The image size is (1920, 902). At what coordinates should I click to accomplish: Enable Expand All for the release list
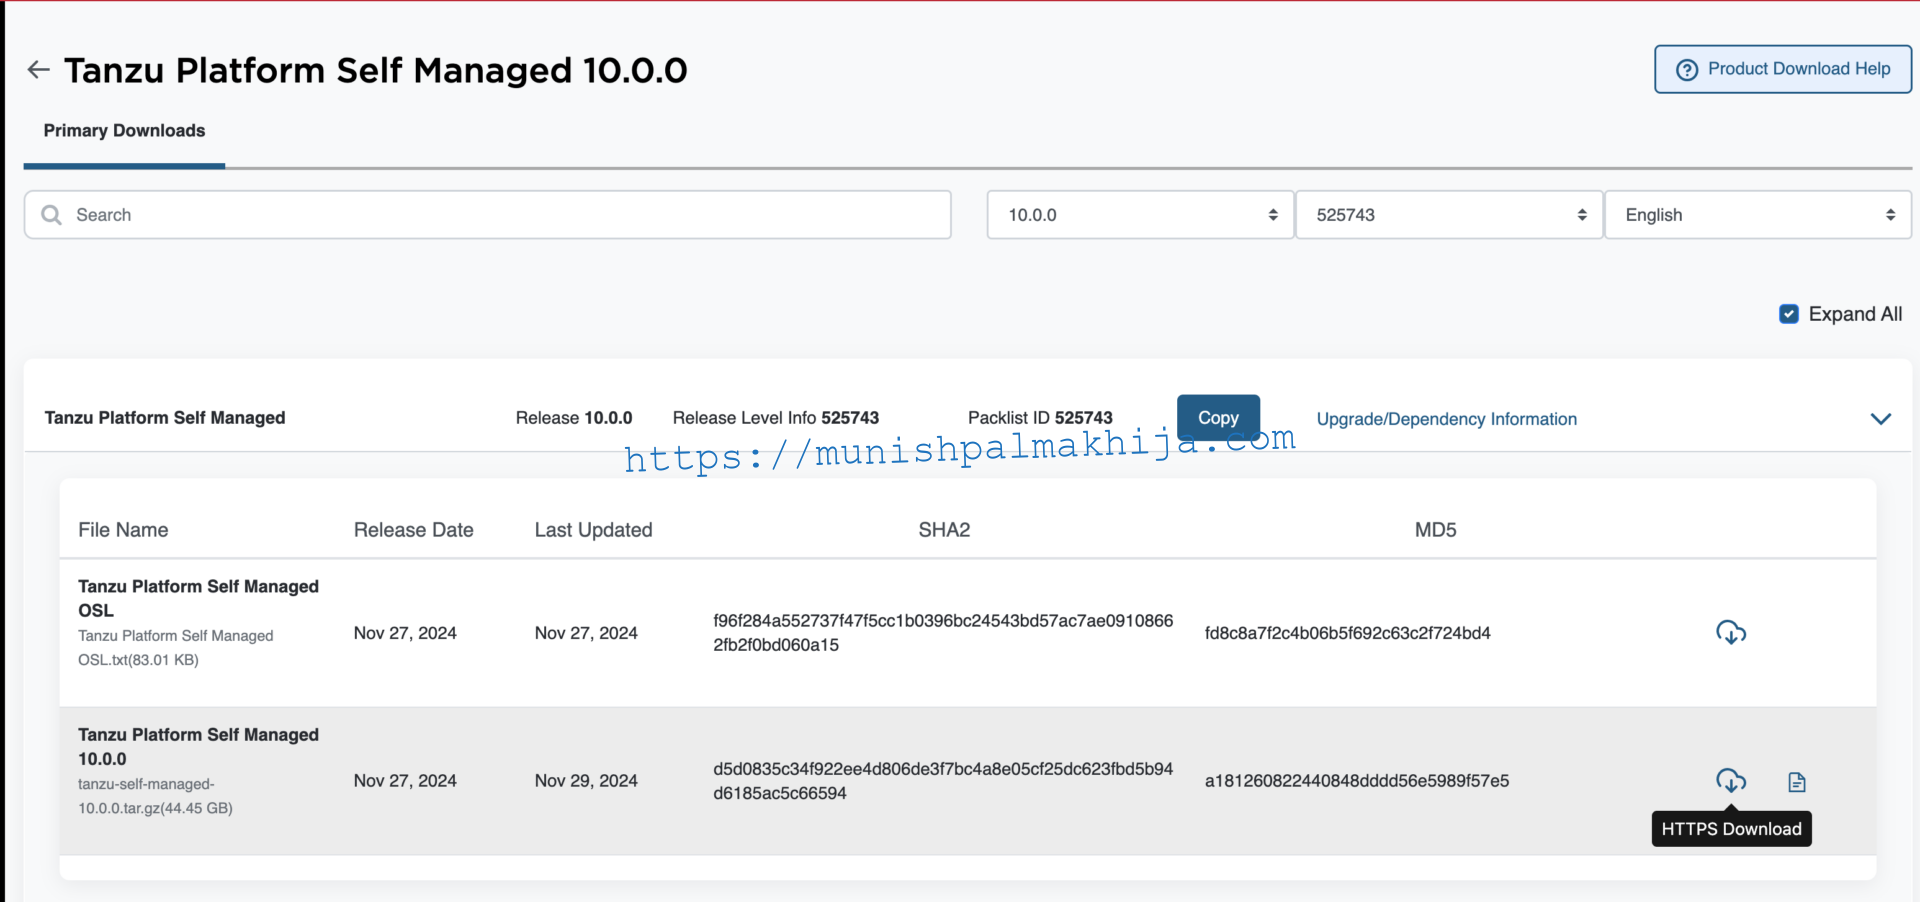click(1789, 314)
